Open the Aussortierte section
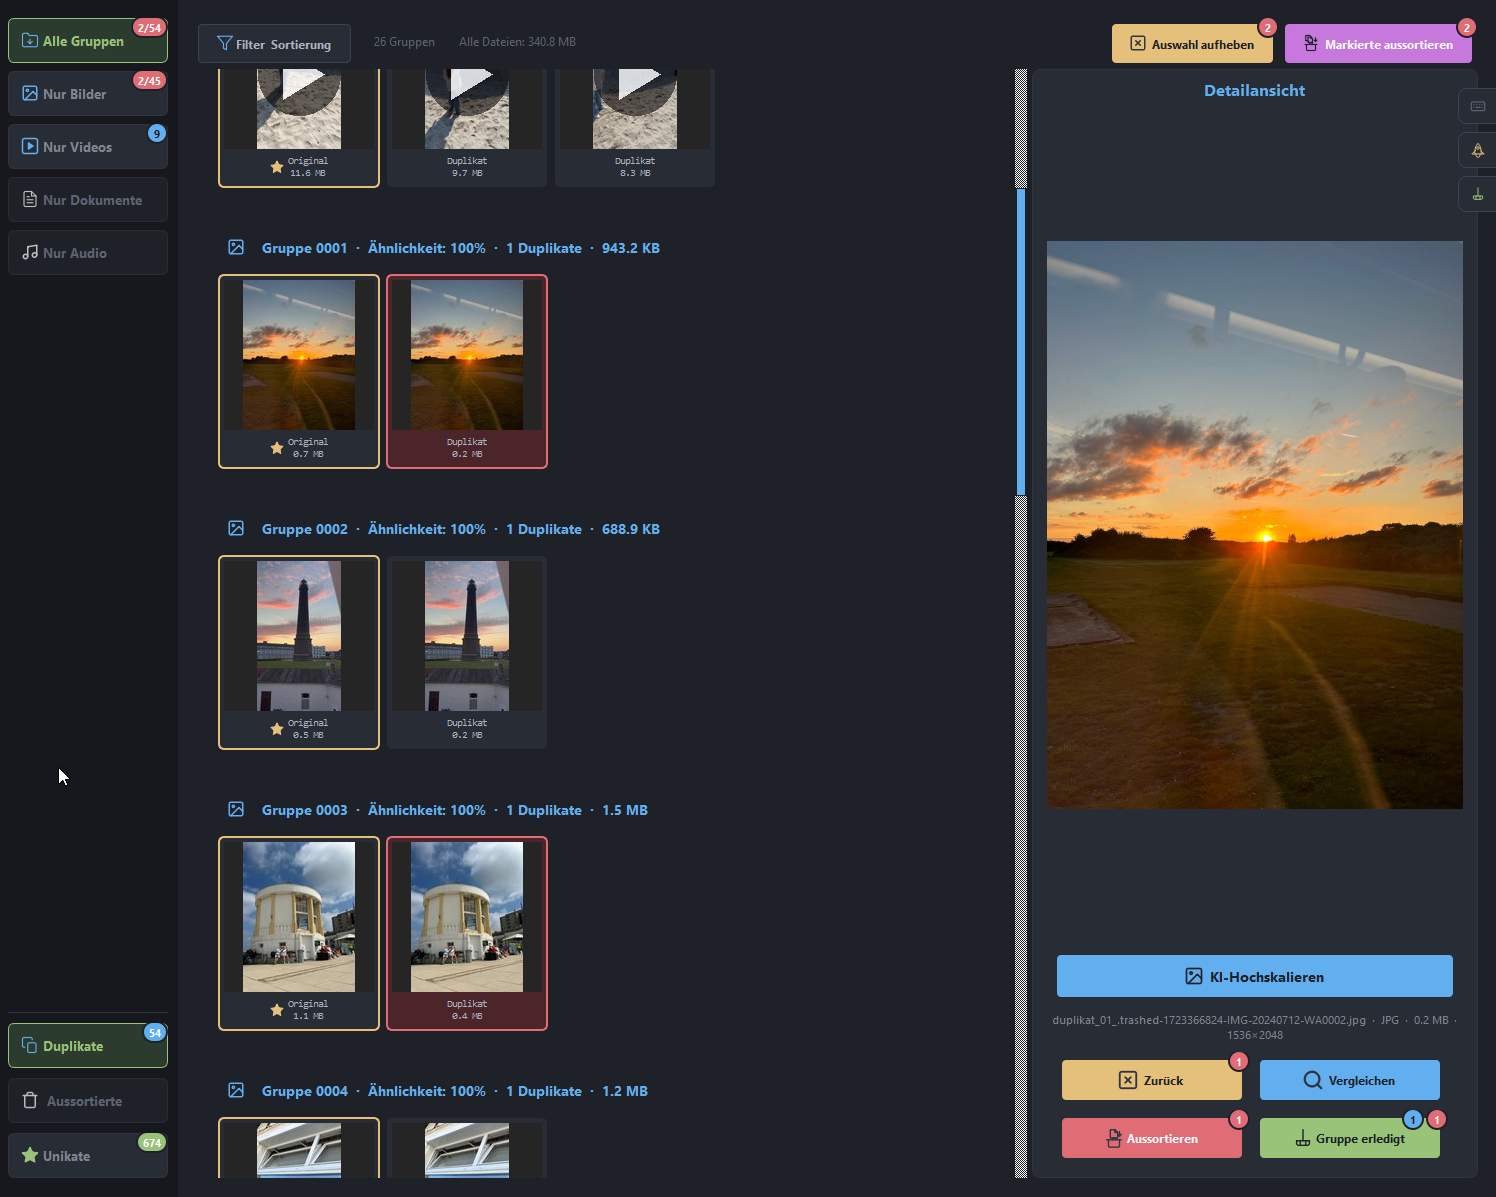This screenshot has height=1197, width=1496. [87, 1101]
